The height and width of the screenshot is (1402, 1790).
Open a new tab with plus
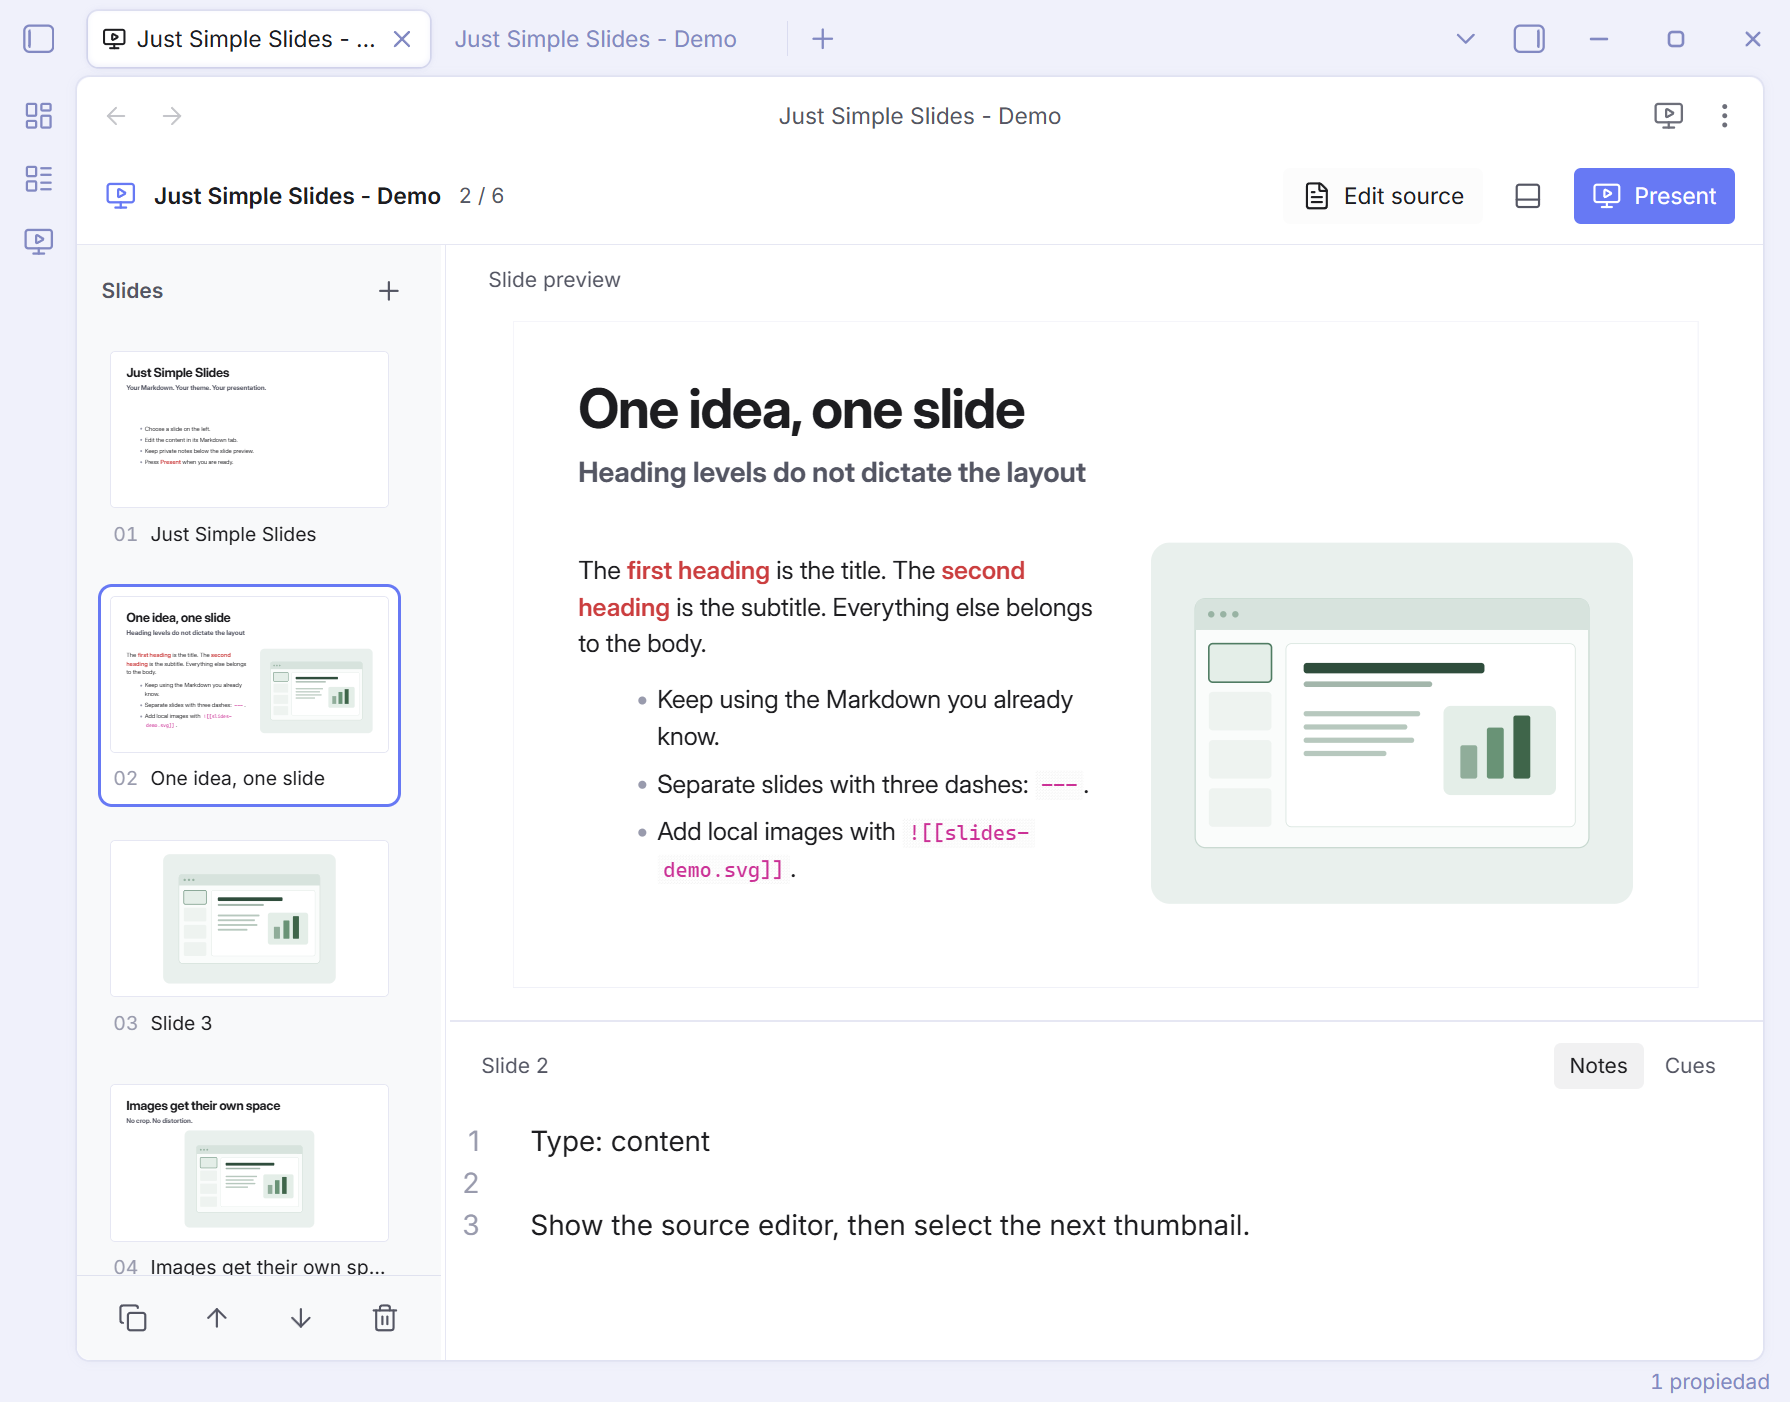pos(822,39)
